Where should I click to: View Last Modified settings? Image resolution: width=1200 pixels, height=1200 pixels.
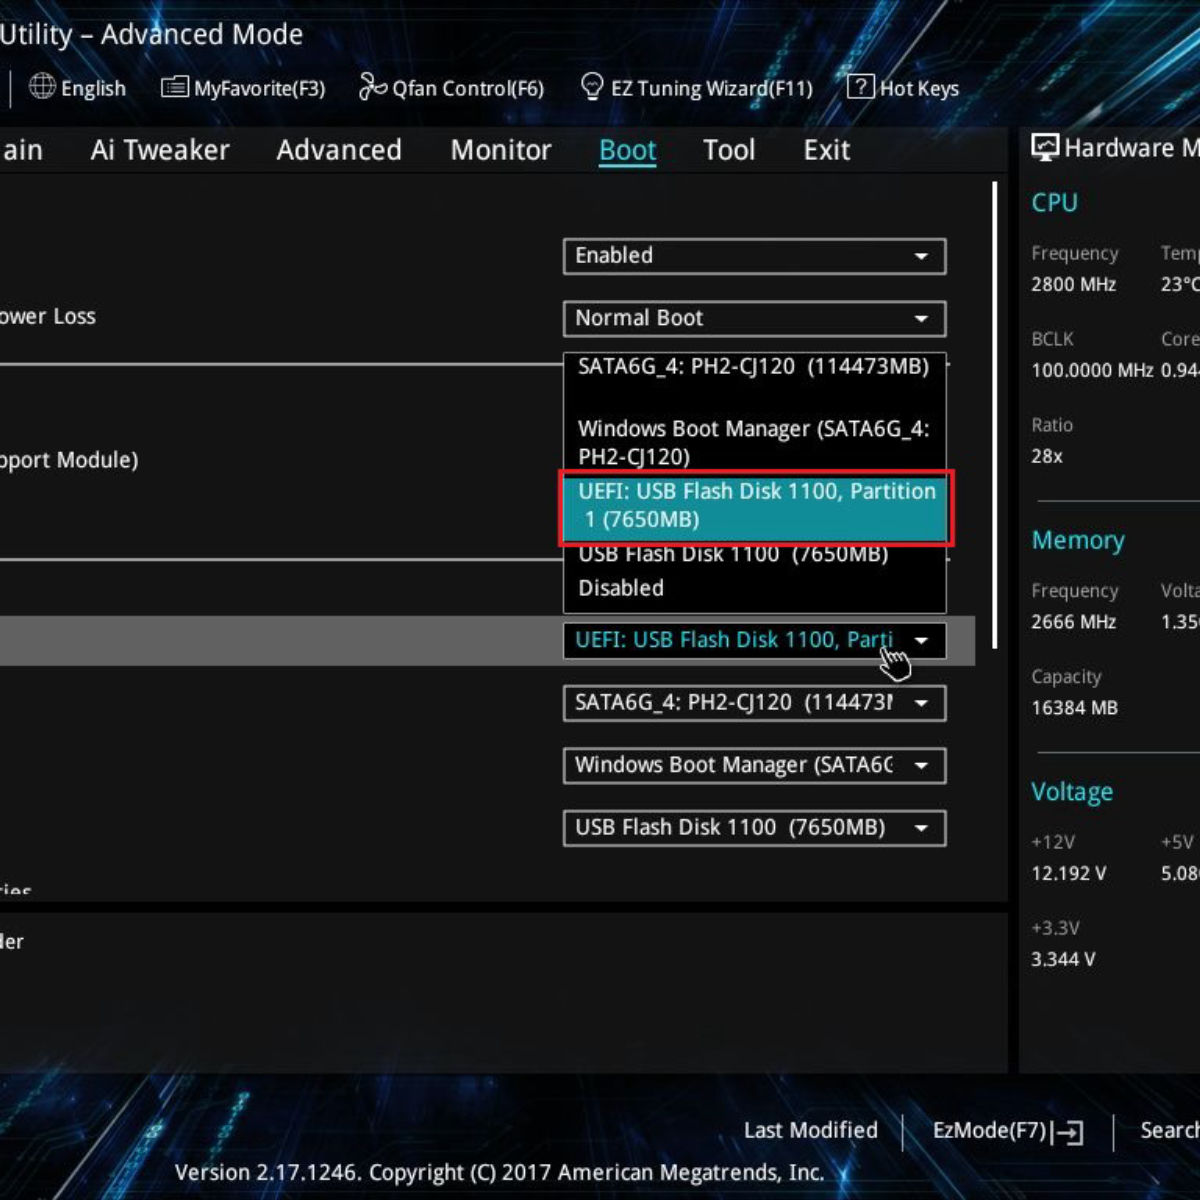(x=811, y=1130)
